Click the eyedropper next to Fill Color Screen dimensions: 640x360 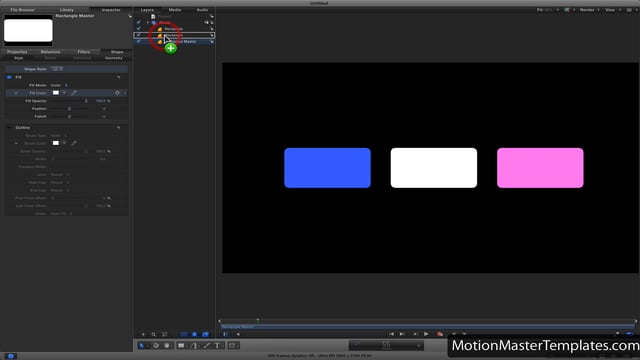[x=74, y=93]
